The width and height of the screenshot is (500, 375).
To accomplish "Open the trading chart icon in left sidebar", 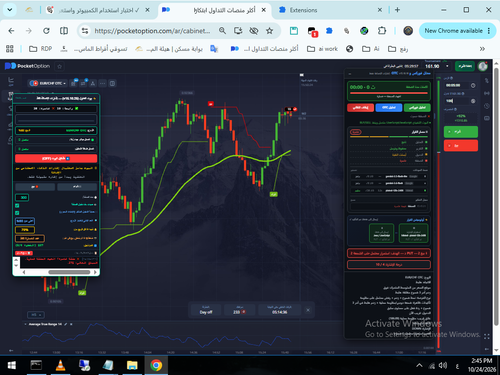I will pos(11,80).
